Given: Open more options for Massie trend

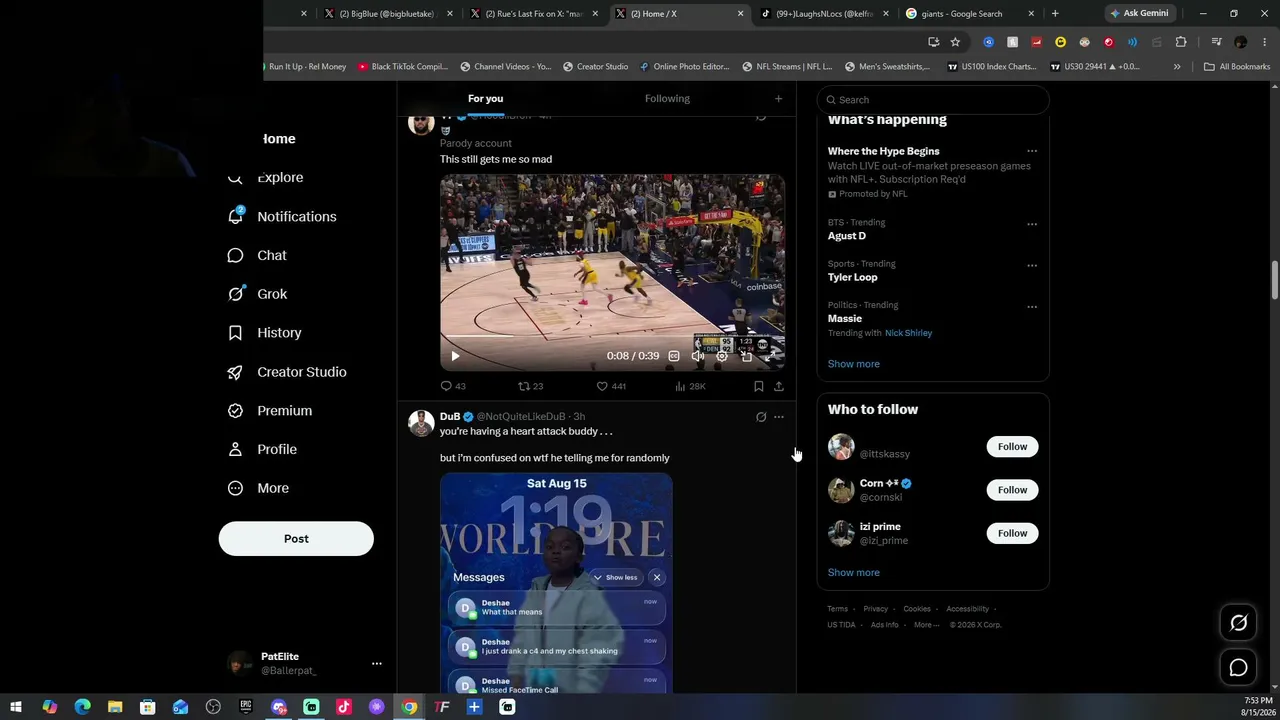Looking at the screenshot, I should (1032, 307).
